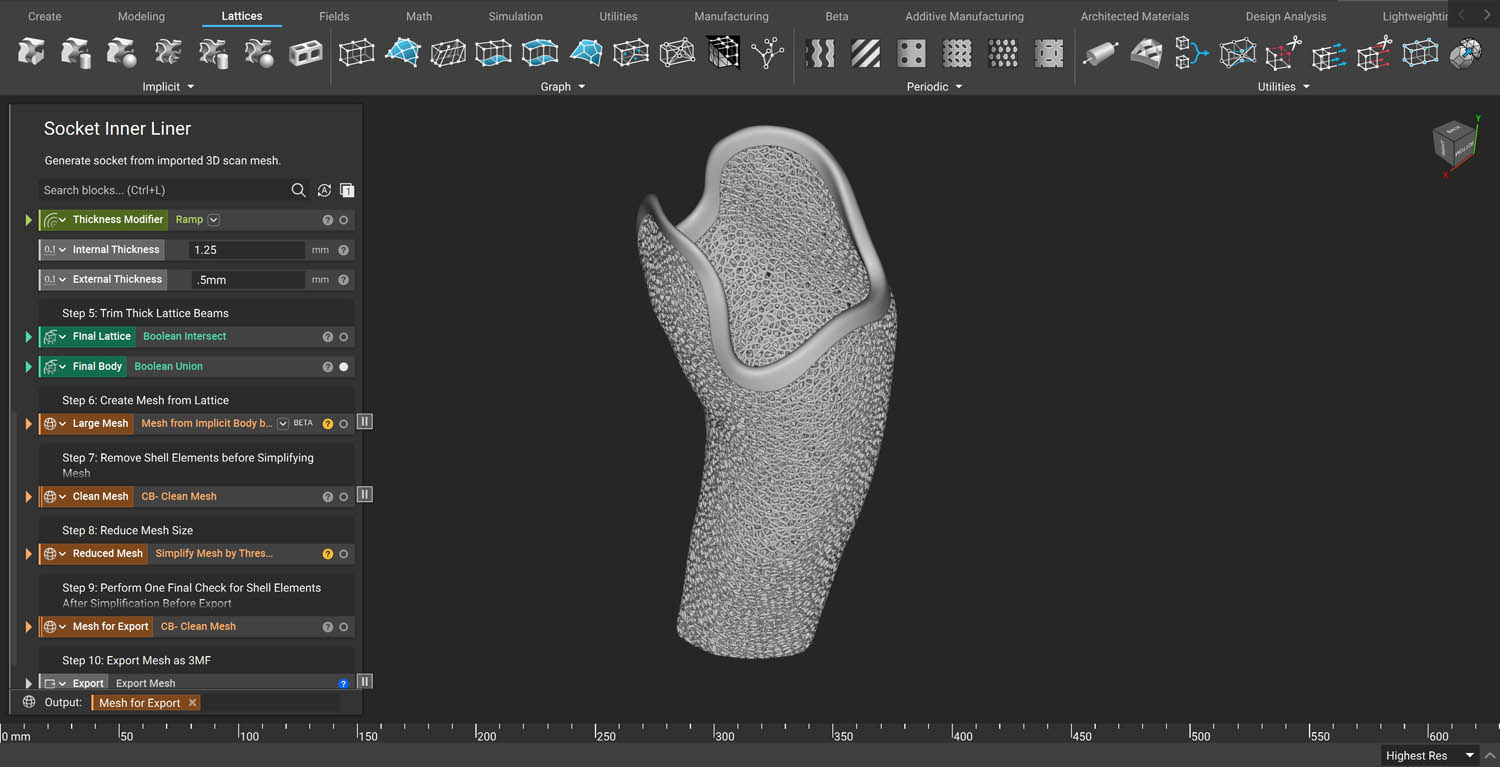This screenshot has height=767, width=1500.
Task: Pause the Clean Mesh block in Step 7
Action: pyautogui.click(x=365, y=495)
